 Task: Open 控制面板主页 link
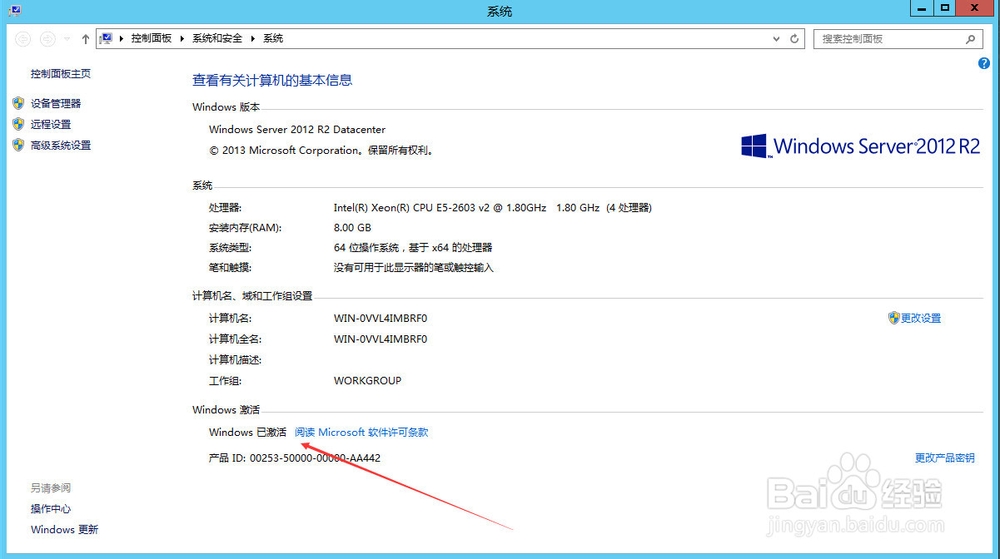(x=61, y=73)
